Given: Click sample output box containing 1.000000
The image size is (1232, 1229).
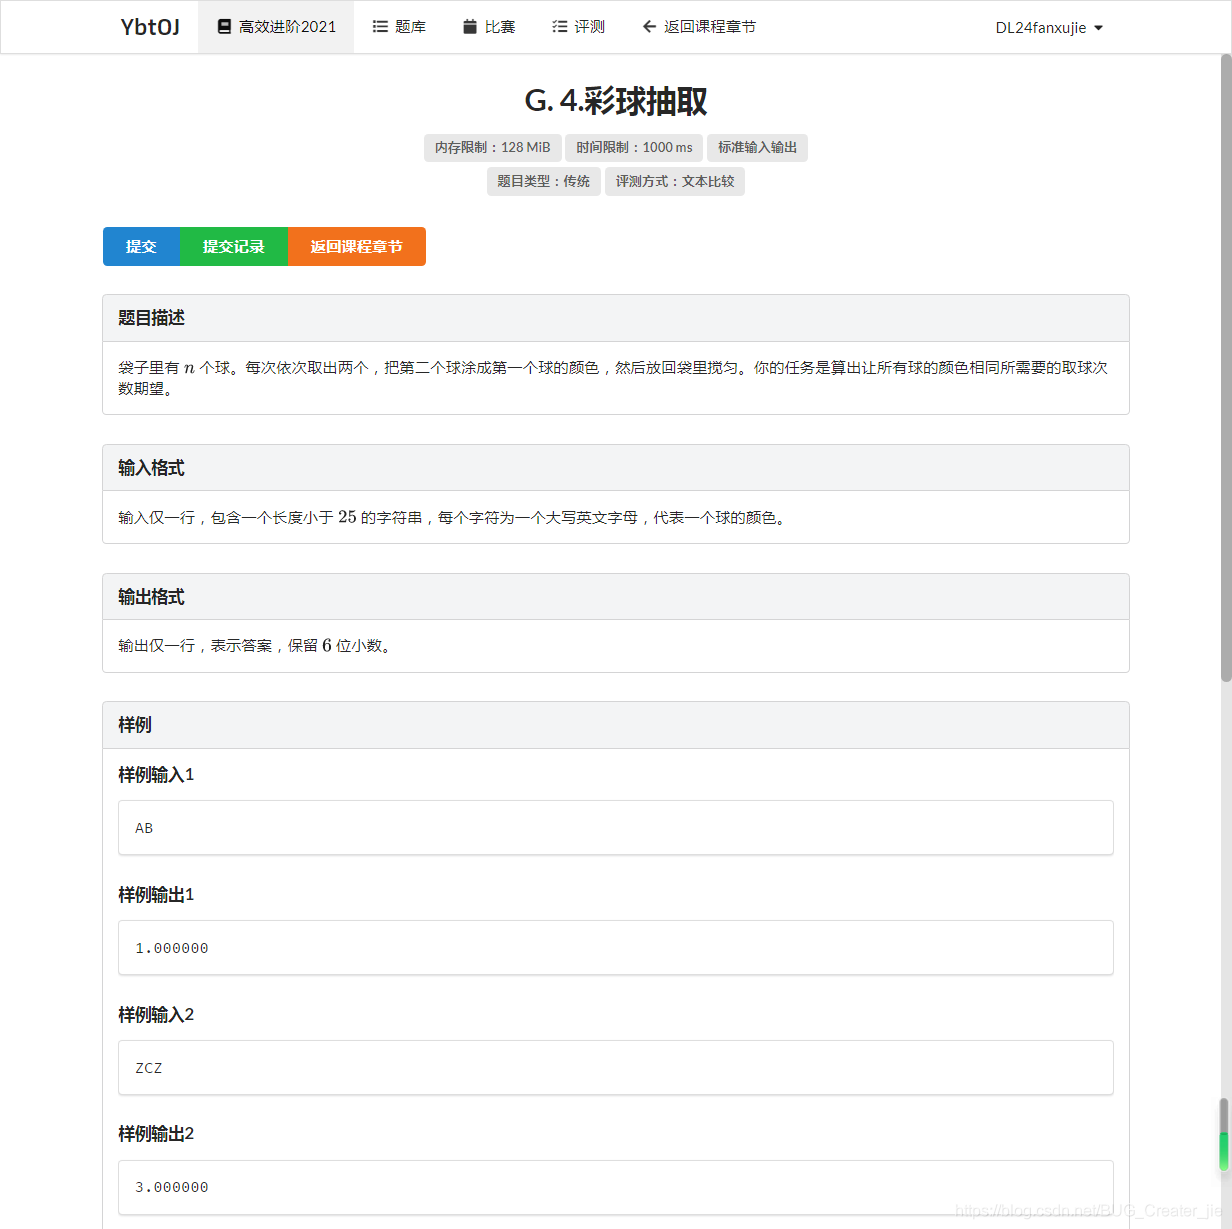Looking at the screenshot, I should (x=616, y=948).
